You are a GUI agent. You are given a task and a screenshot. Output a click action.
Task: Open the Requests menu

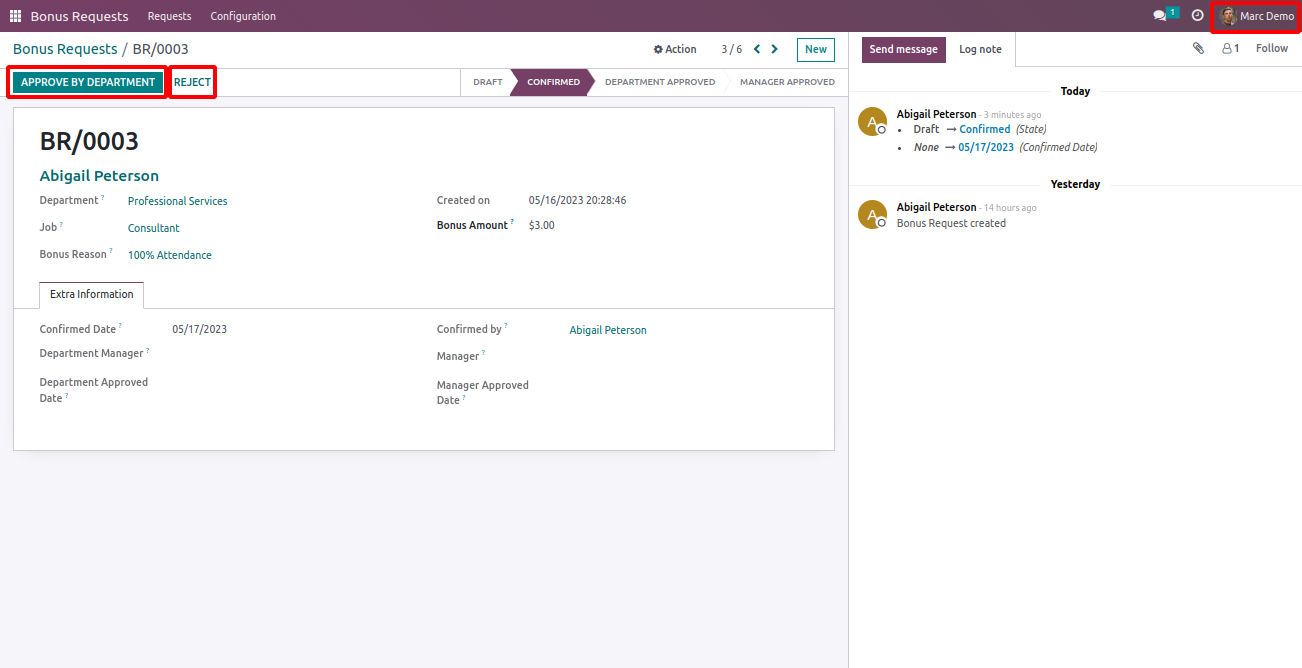tap(169, 16)
